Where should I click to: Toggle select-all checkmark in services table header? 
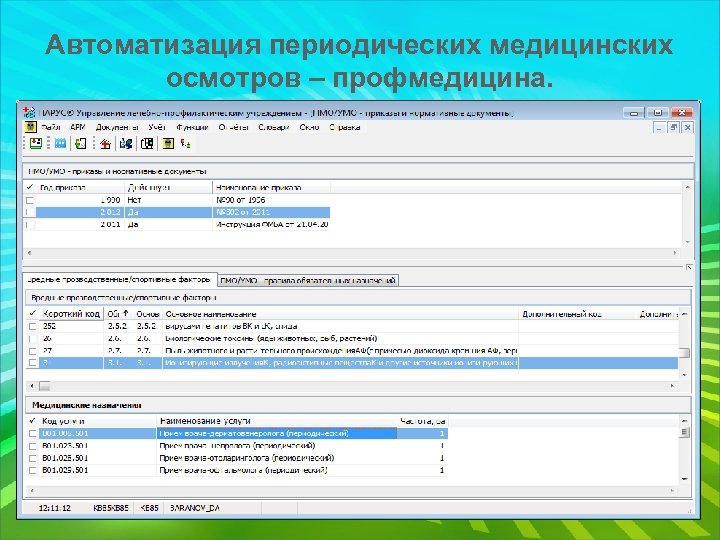click(x=33, y=421)
